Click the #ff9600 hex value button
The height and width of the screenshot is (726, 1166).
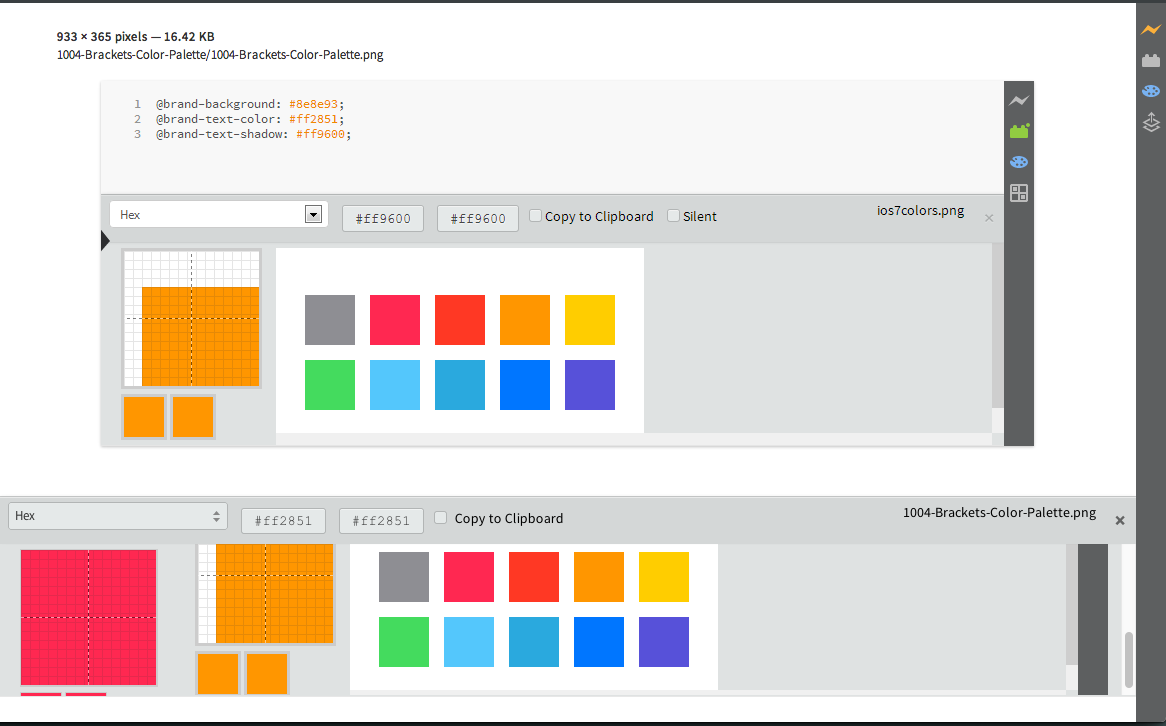[382, 217]
